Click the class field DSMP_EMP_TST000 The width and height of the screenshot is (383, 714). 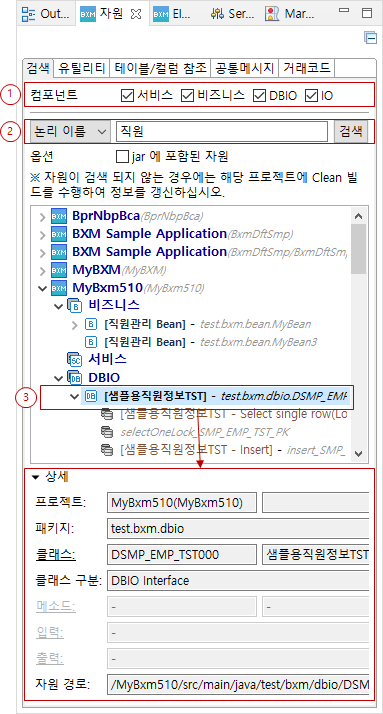182,555
